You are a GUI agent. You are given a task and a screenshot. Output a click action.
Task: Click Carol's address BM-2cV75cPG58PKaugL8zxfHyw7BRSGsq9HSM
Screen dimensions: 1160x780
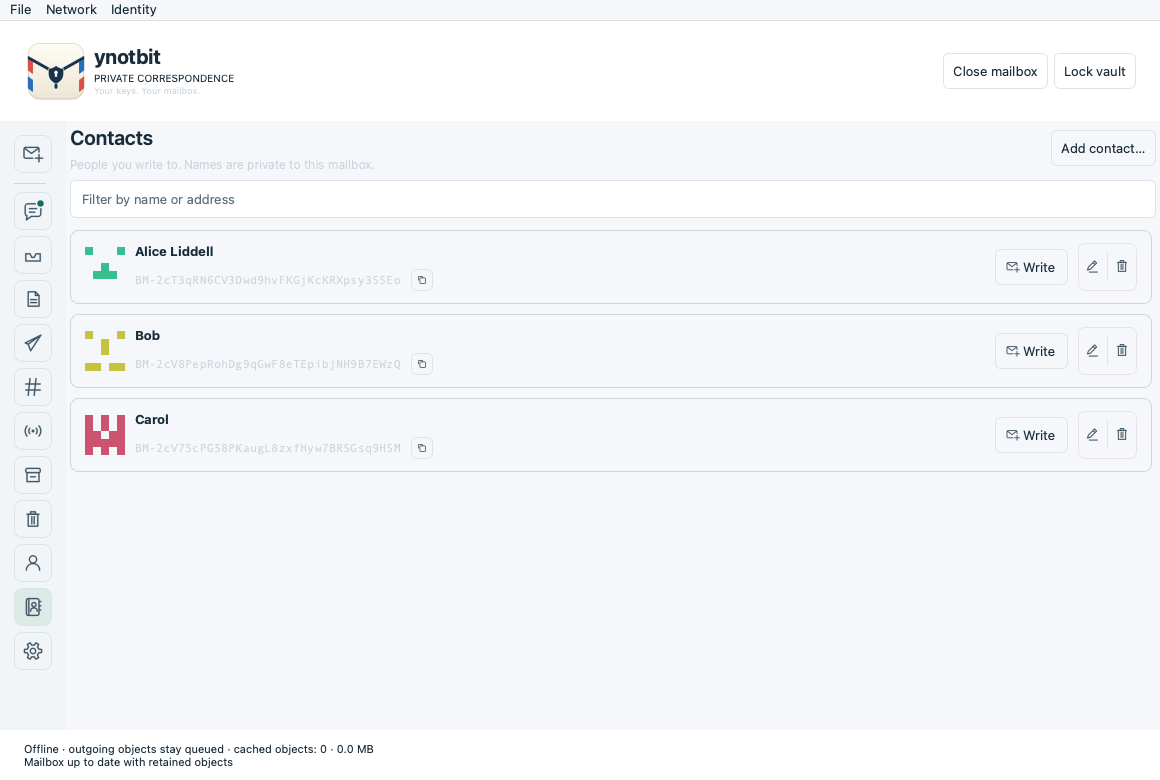pos(268,448)
